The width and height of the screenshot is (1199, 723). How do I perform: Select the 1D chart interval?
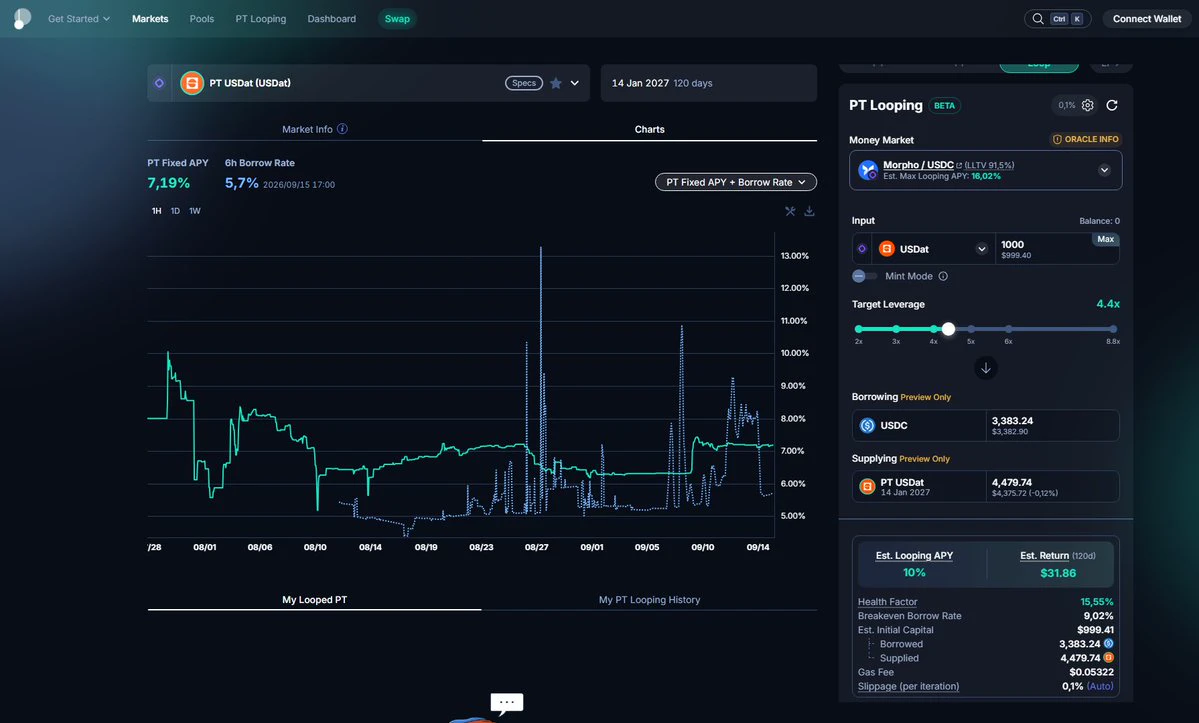click(175, 211)
